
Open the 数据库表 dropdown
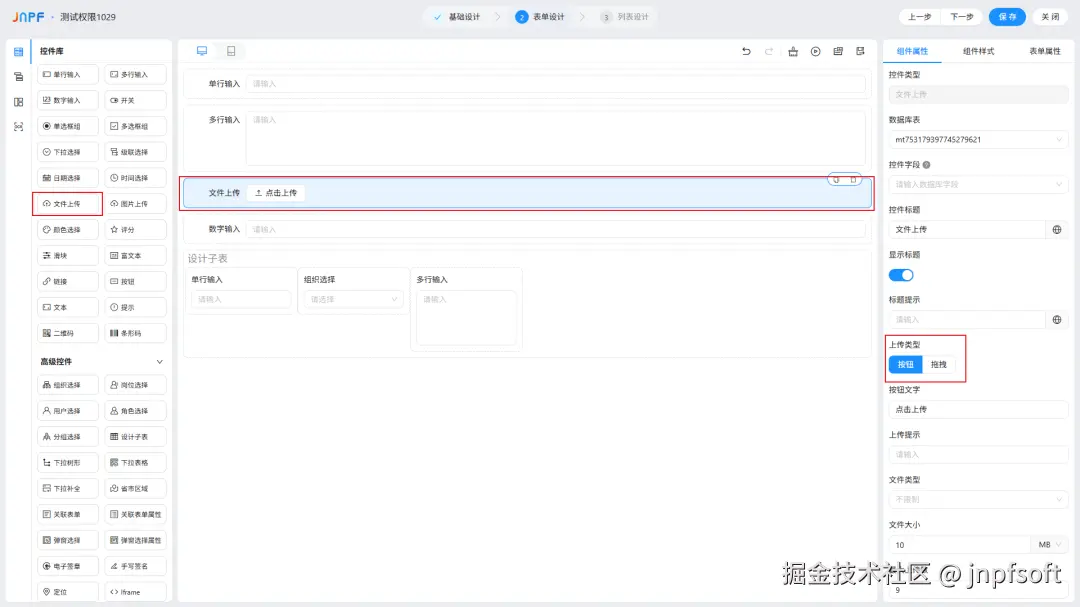coord(977,139)
